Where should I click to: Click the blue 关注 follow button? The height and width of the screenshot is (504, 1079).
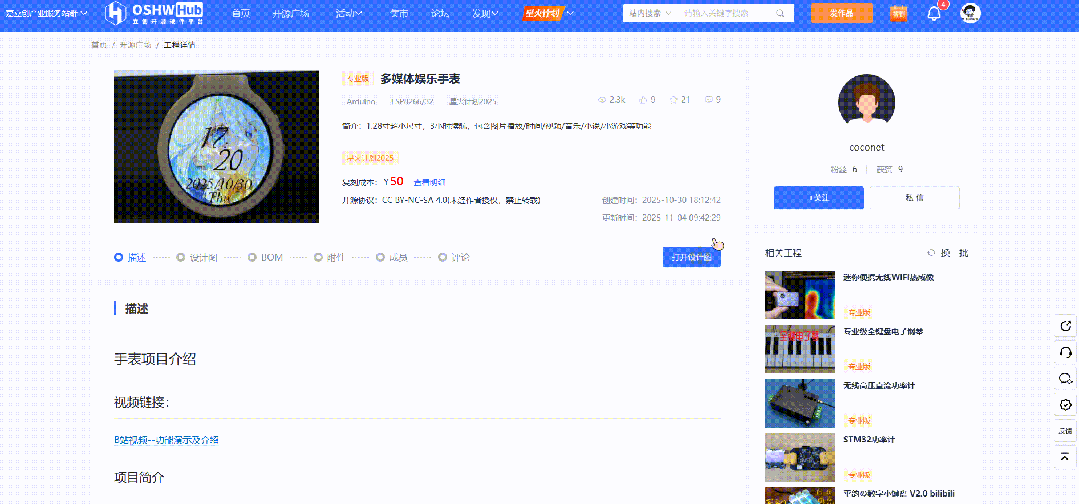(818, 198)
